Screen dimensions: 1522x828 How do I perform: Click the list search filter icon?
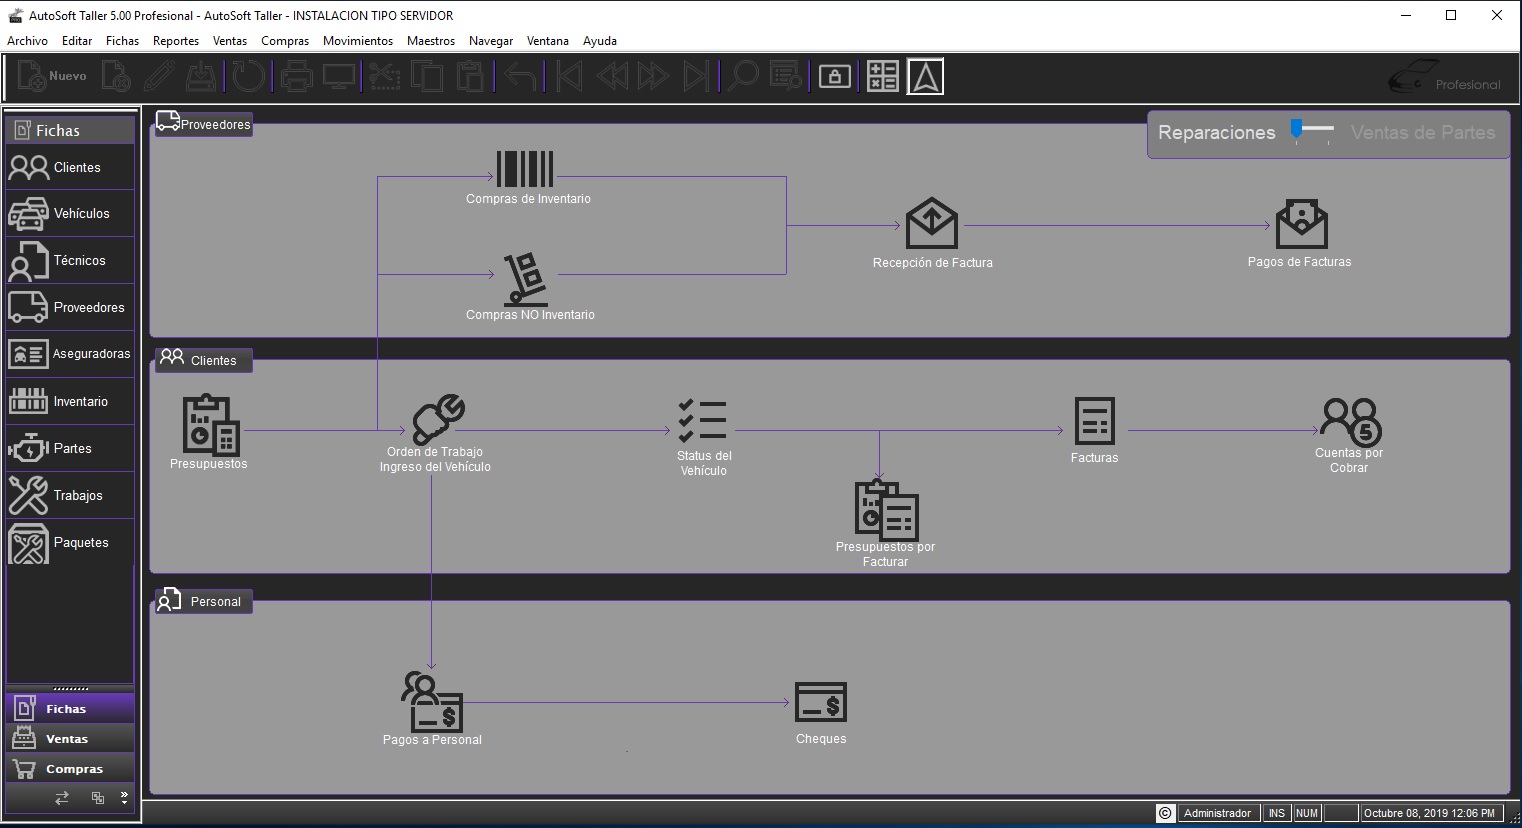(786, 76)
